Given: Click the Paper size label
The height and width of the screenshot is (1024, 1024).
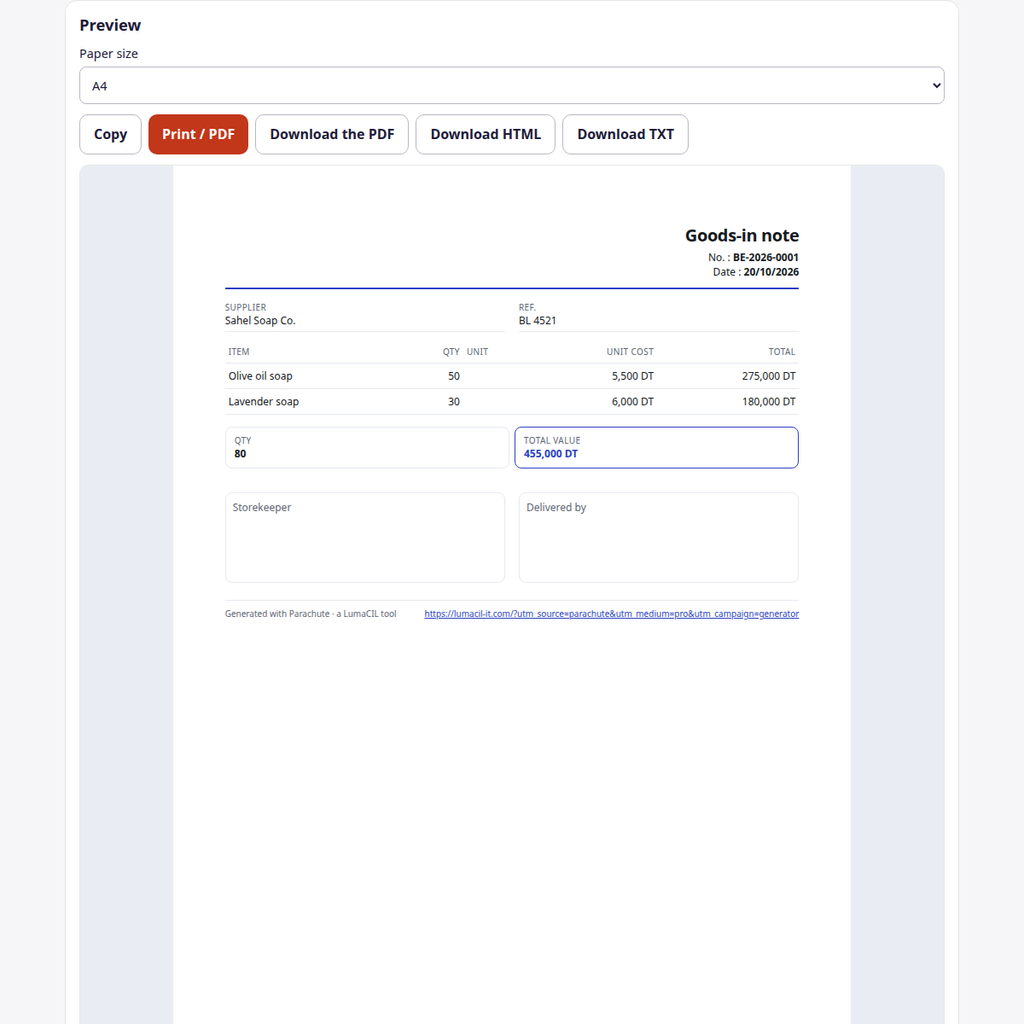Looking at the screenshot, I should pyautogui.click(x=108, y=54).
